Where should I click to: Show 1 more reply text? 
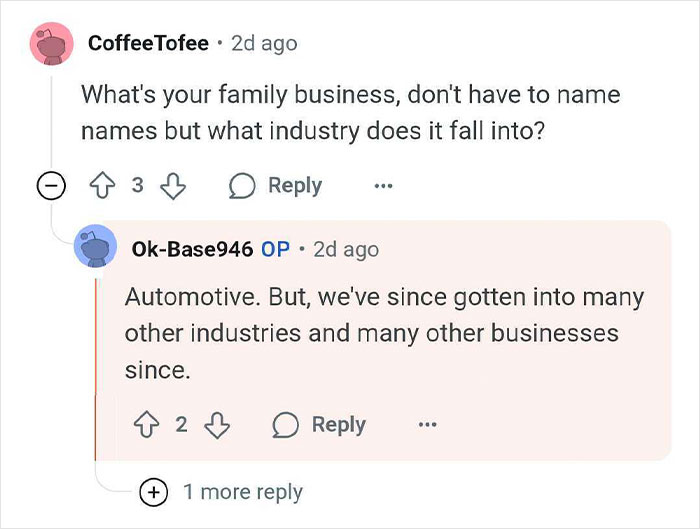pos(243,492)
